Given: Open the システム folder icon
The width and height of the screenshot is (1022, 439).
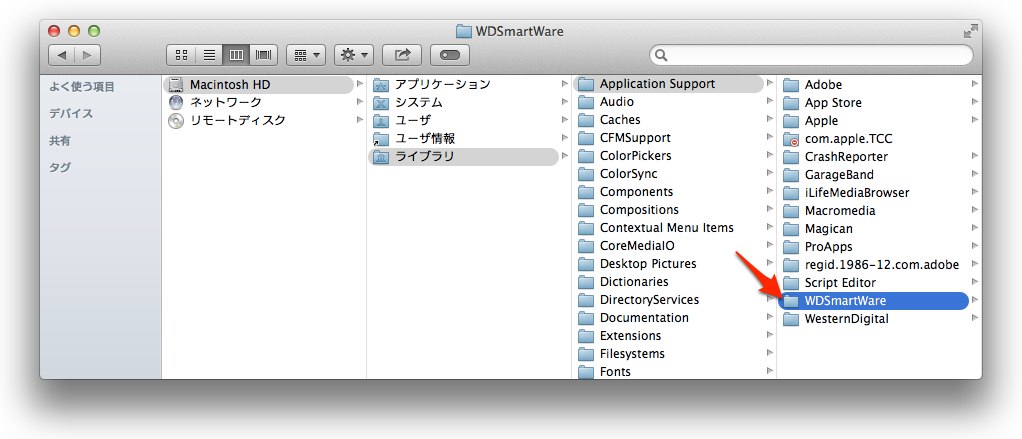Looking at the screenshot, I should click(381, 102).
